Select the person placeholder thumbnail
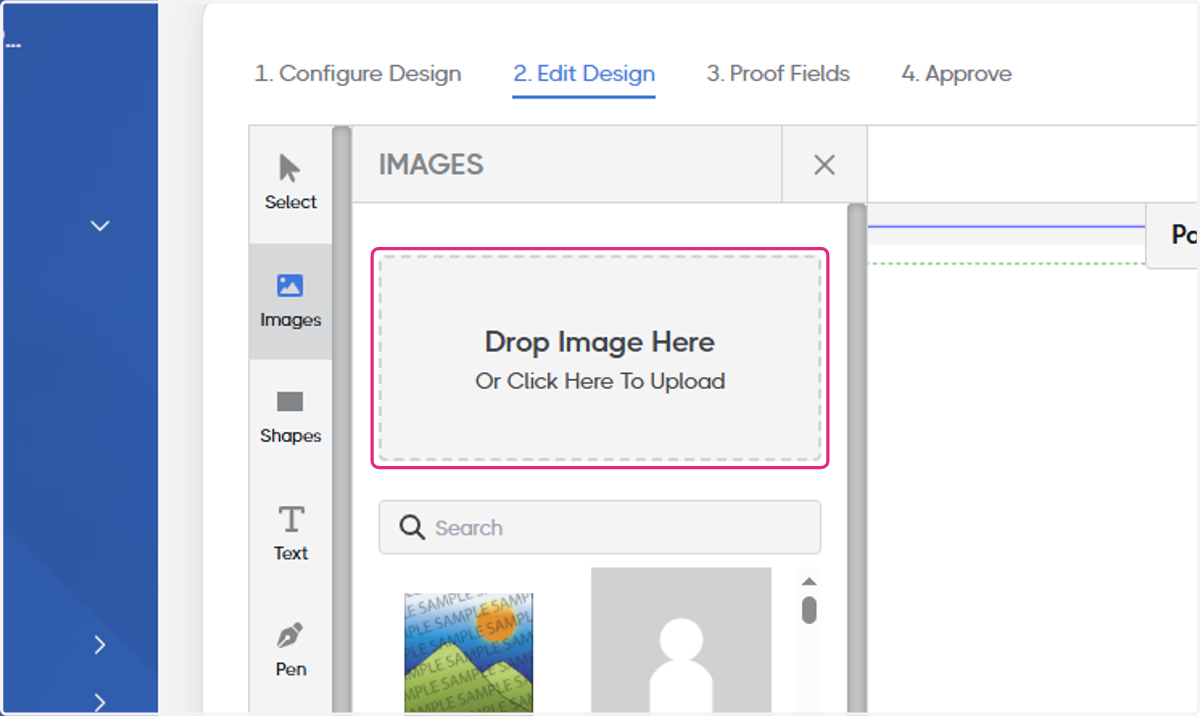This screenshot has width=1200, height=716. coord(681,641)
